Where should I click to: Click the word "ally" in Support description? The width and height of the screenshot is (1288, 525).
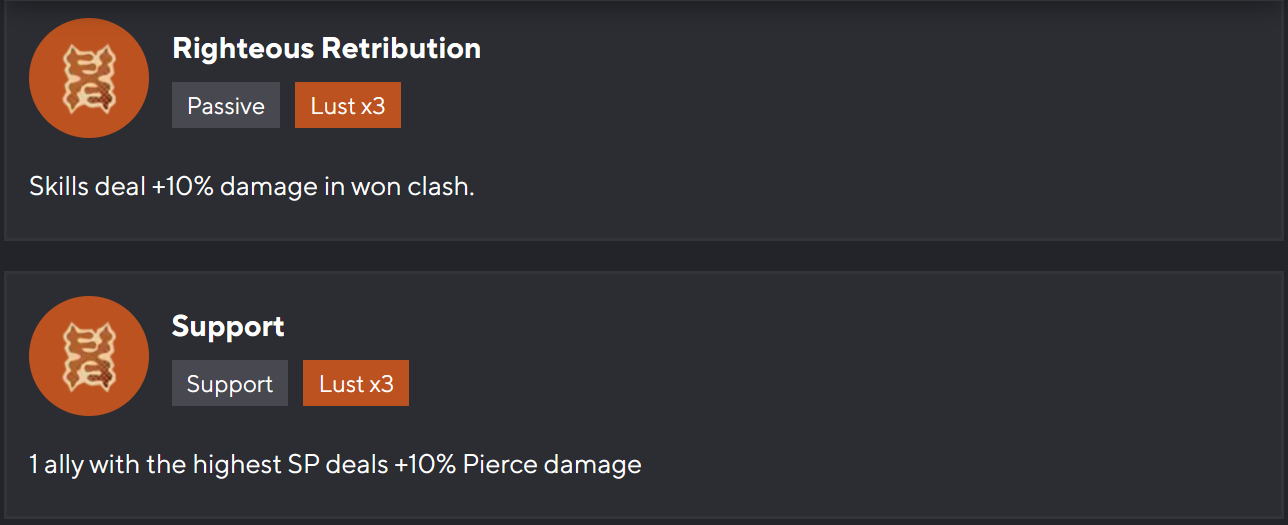click(x=64, y=465)
